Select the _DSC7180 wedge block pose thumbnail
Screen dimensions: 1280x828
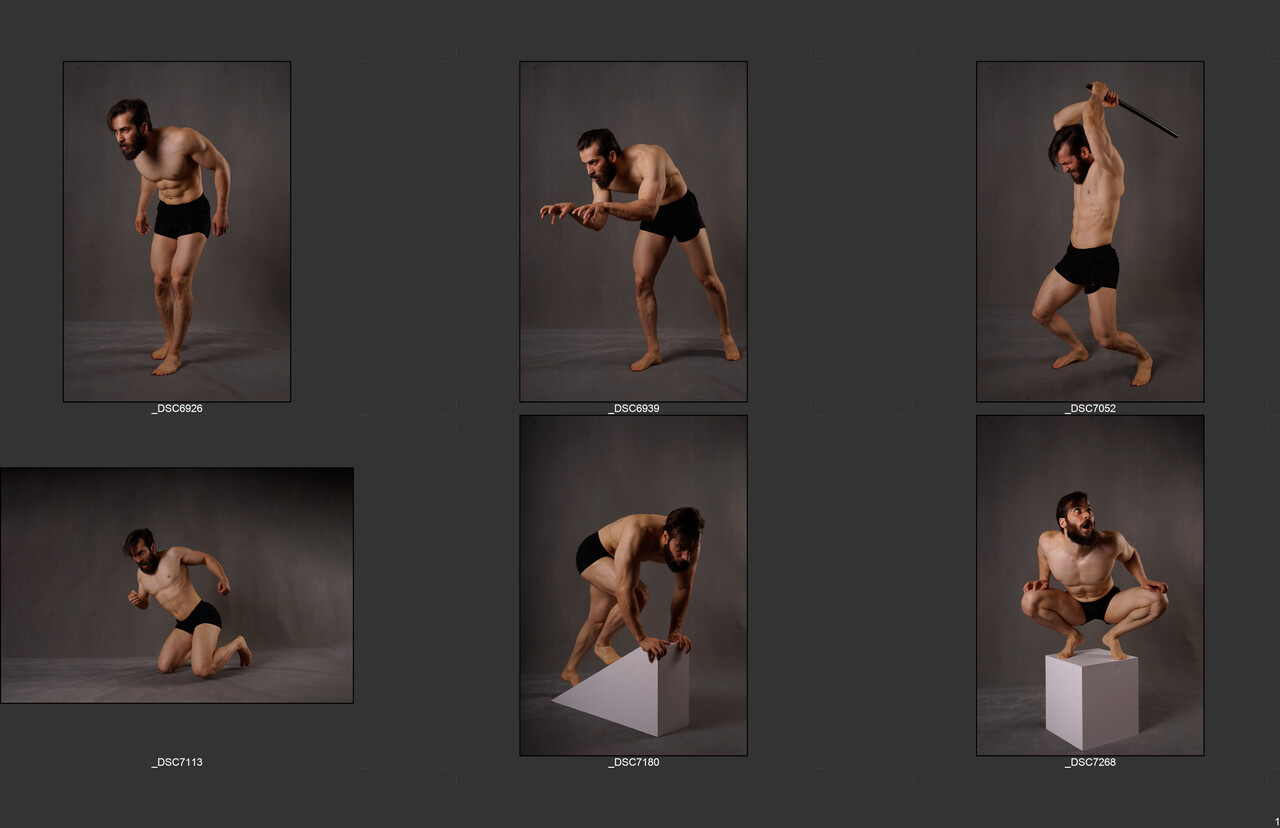(x=633, y=585)
